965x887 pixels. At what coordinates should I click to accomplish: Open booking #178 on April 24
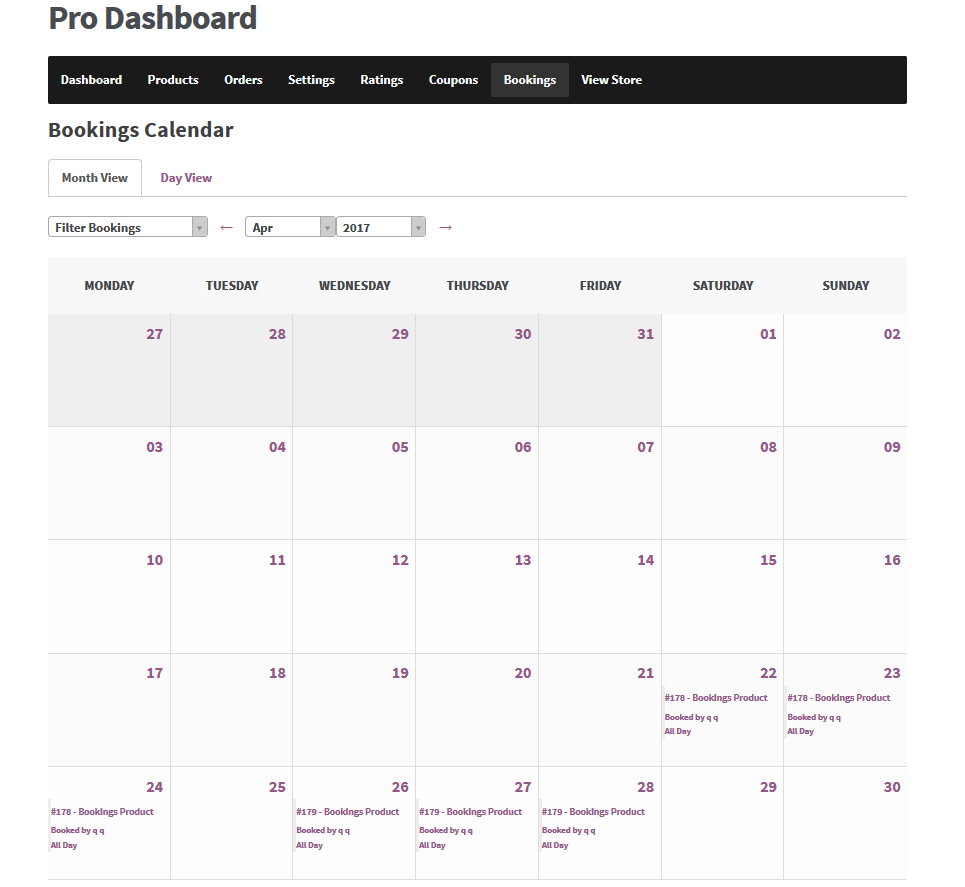(x=102, y=812)
